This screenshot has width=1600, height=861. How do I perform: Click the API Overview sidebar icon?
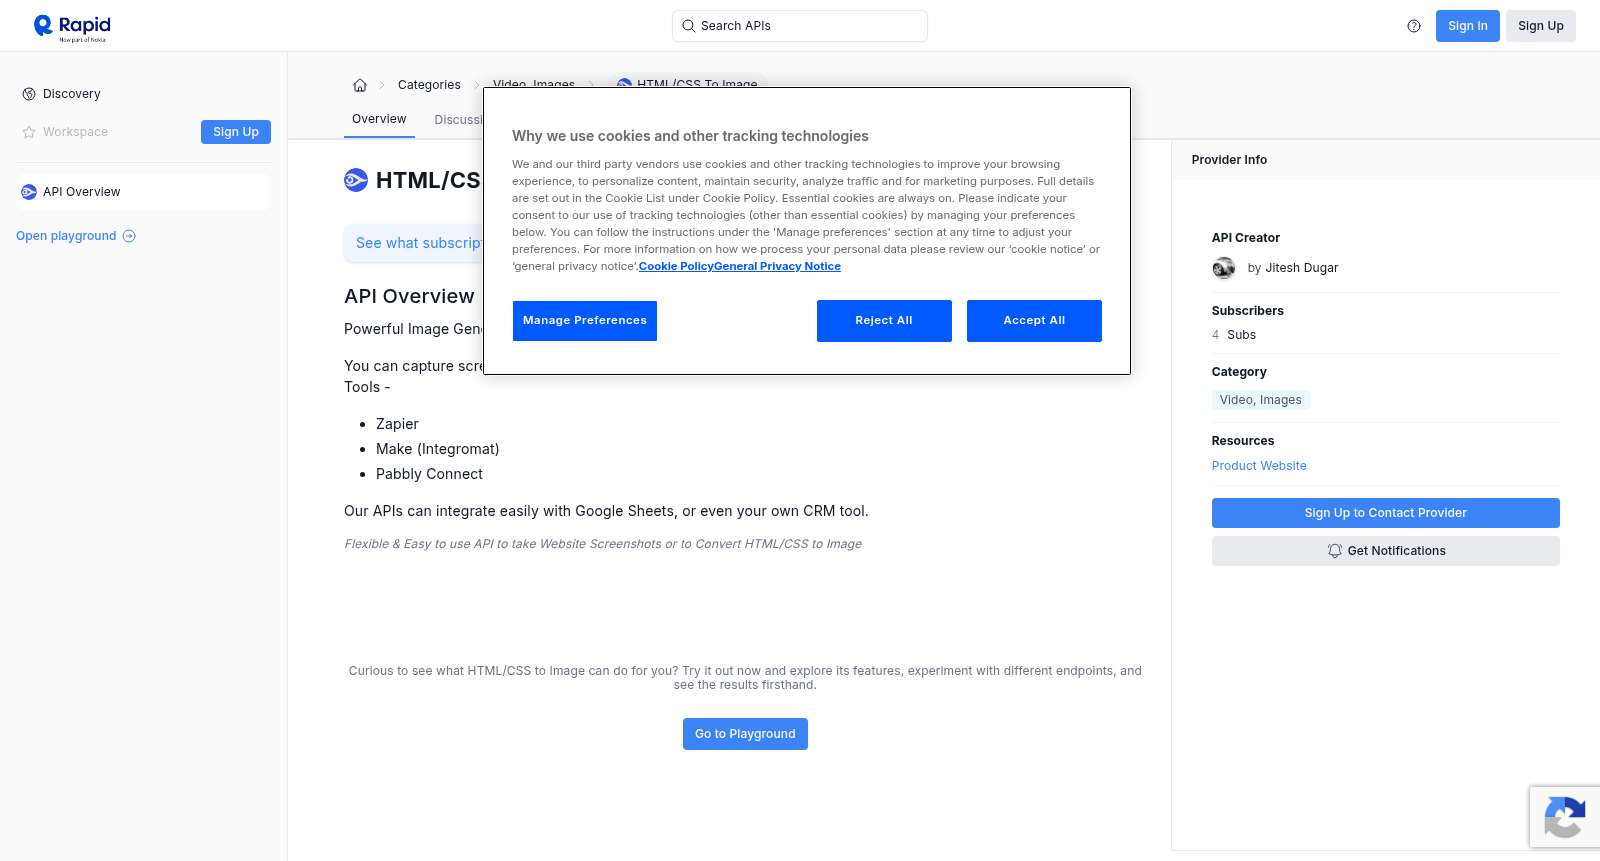point(29,192)
